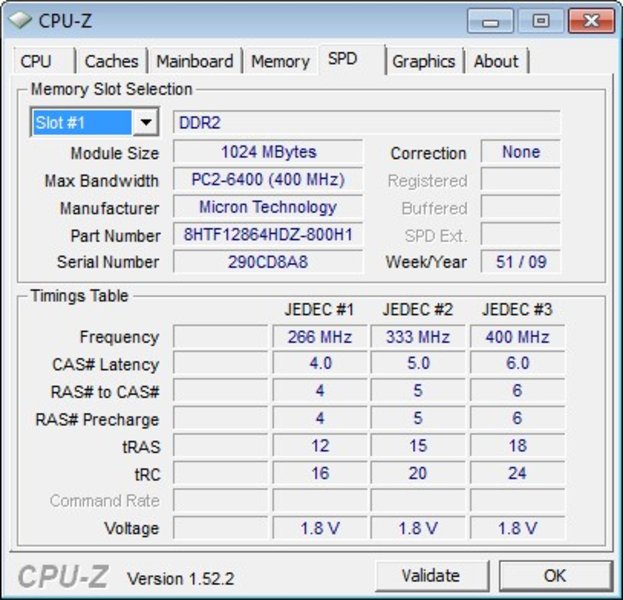Click the empty Registered field
Viewport: 623px width, 600px height.
(520, 179)
